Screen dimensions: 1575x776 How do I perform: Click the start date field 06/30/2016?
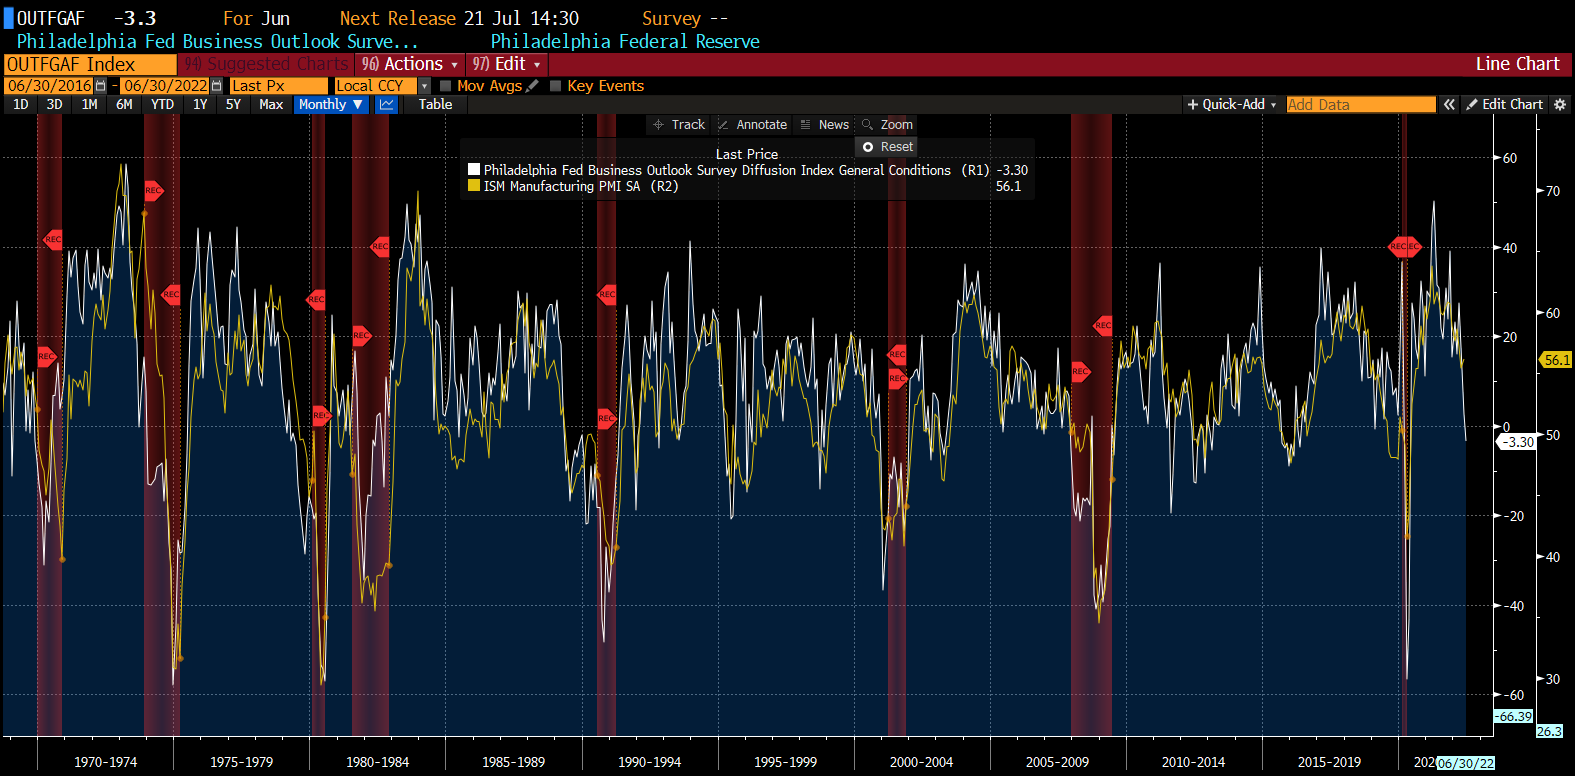click(x=49, y=86)
